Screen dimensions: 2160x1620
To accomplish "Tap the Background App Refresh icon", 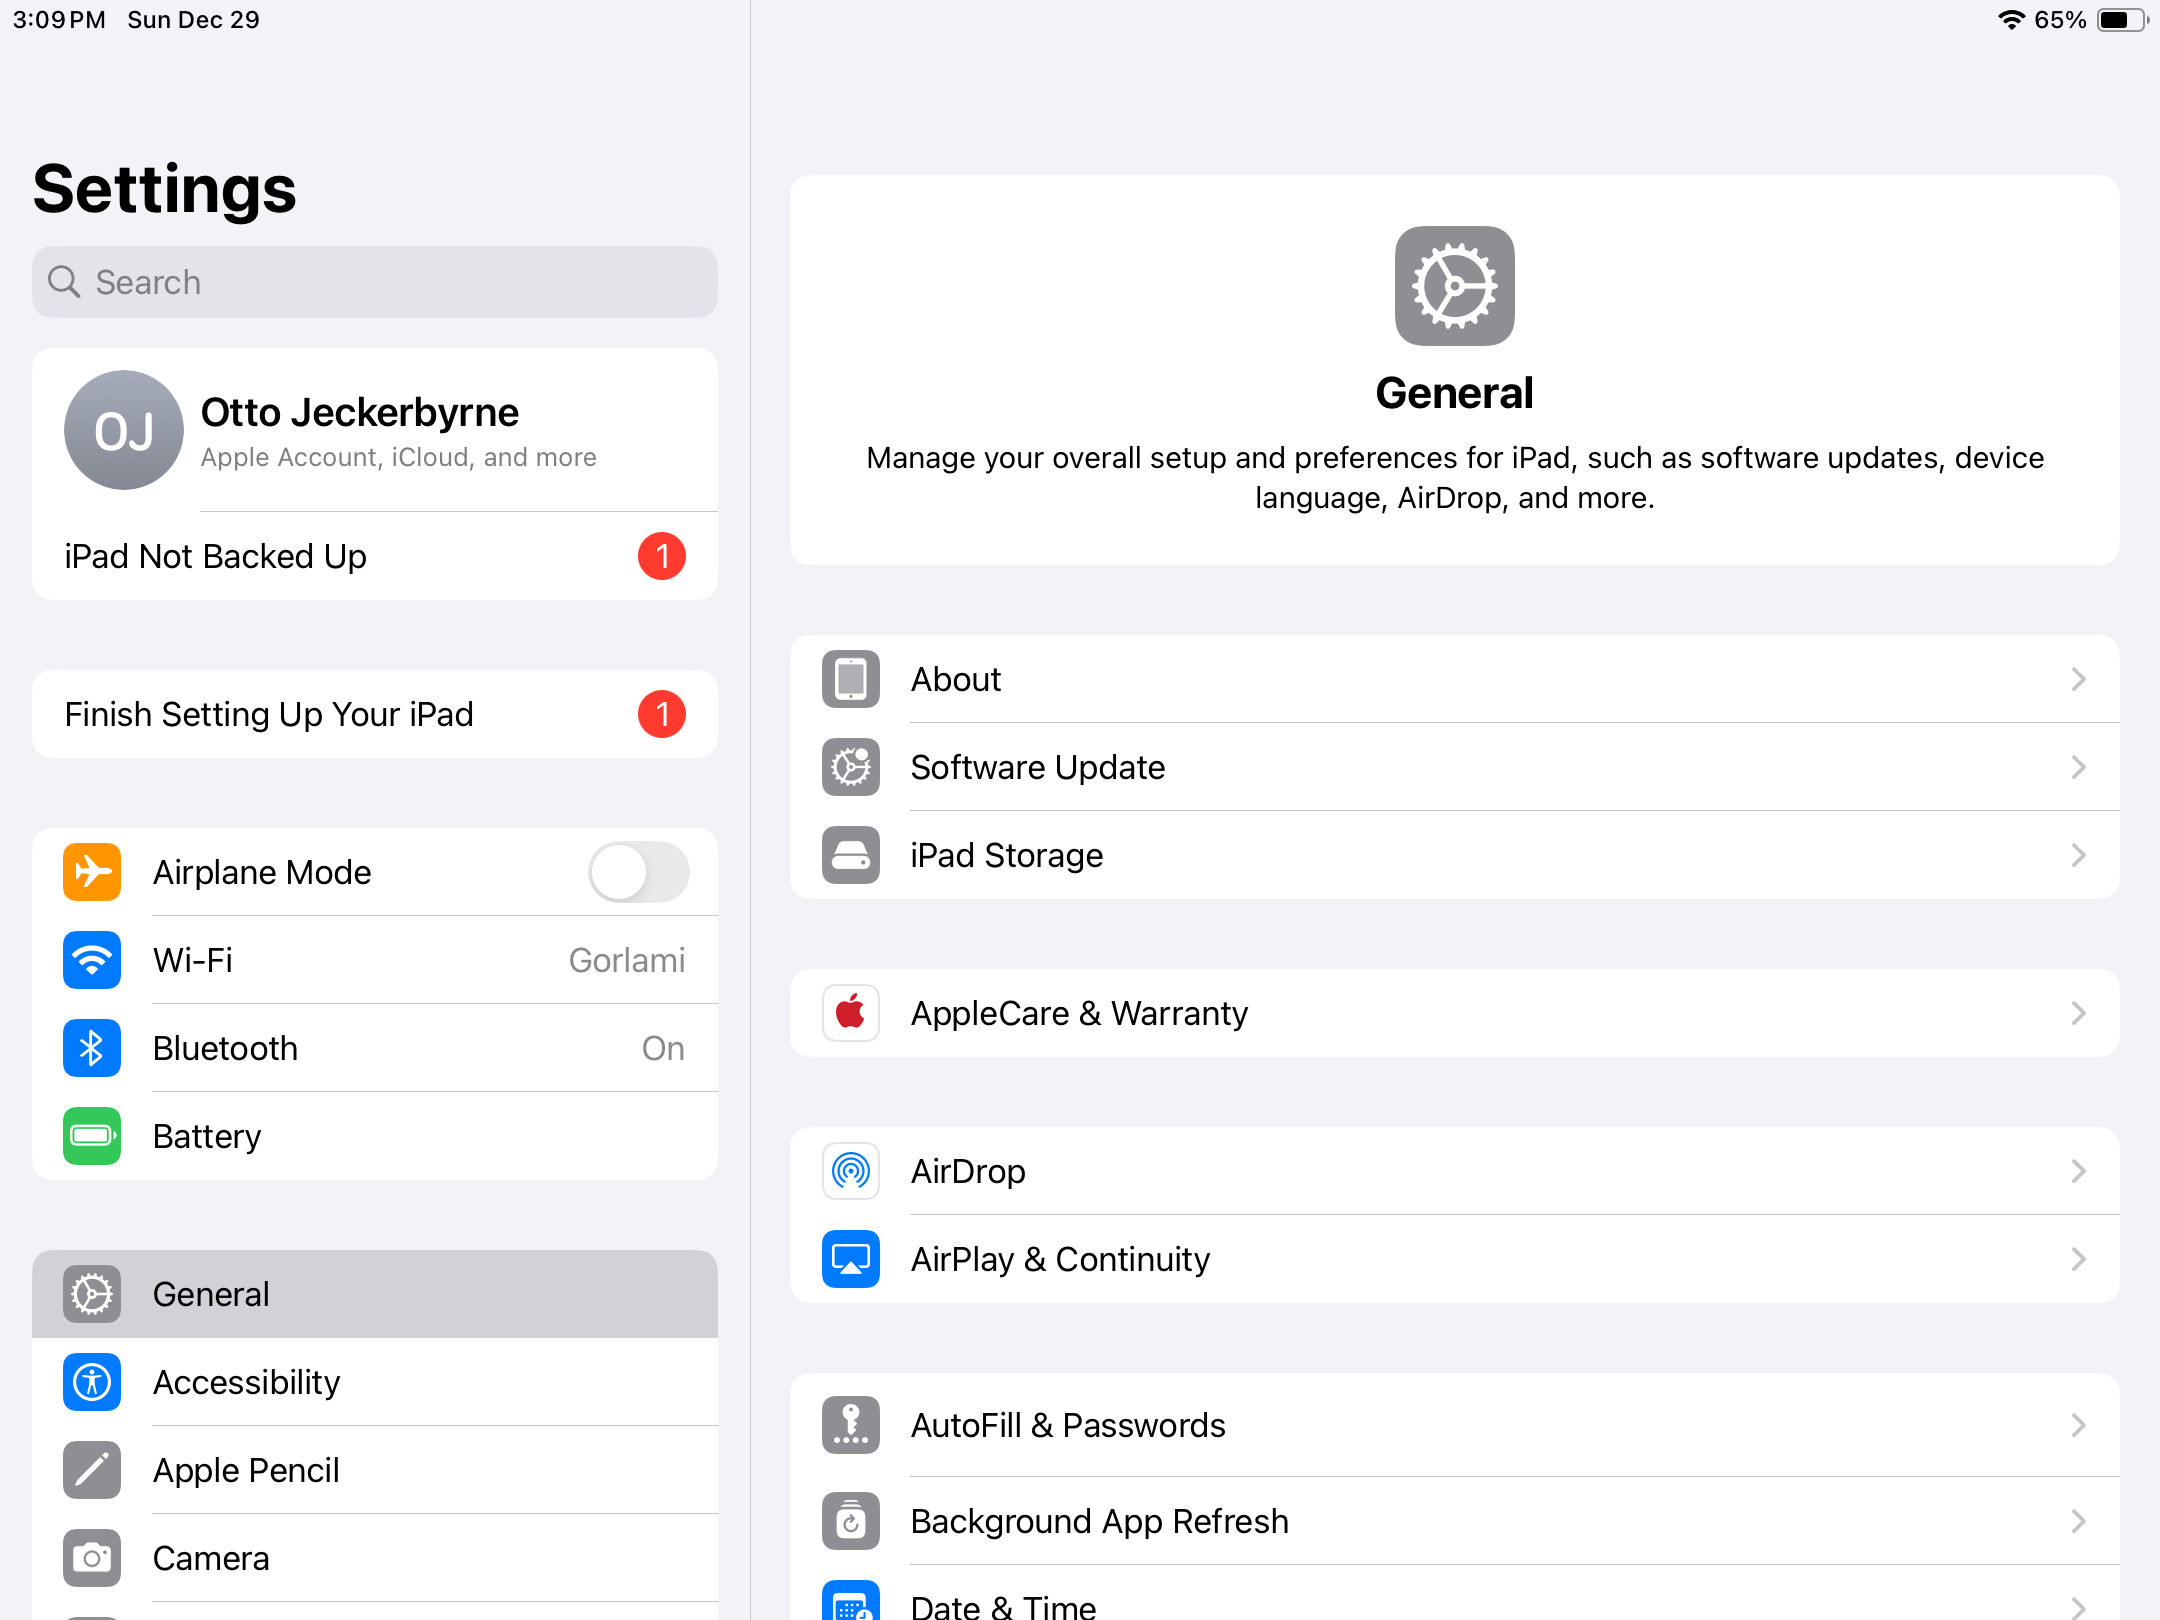I will 851,1521.
